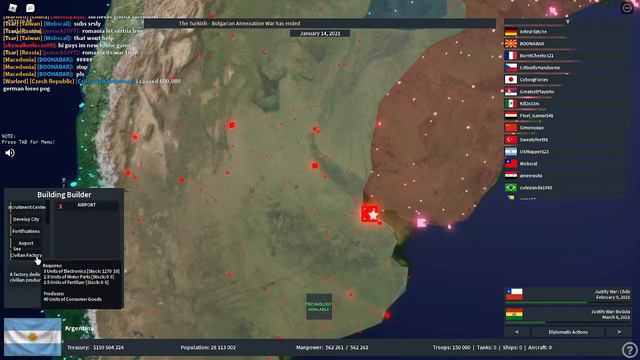Click the Treasury amount in status bar

pyautogui.click(x=96, y=347)
